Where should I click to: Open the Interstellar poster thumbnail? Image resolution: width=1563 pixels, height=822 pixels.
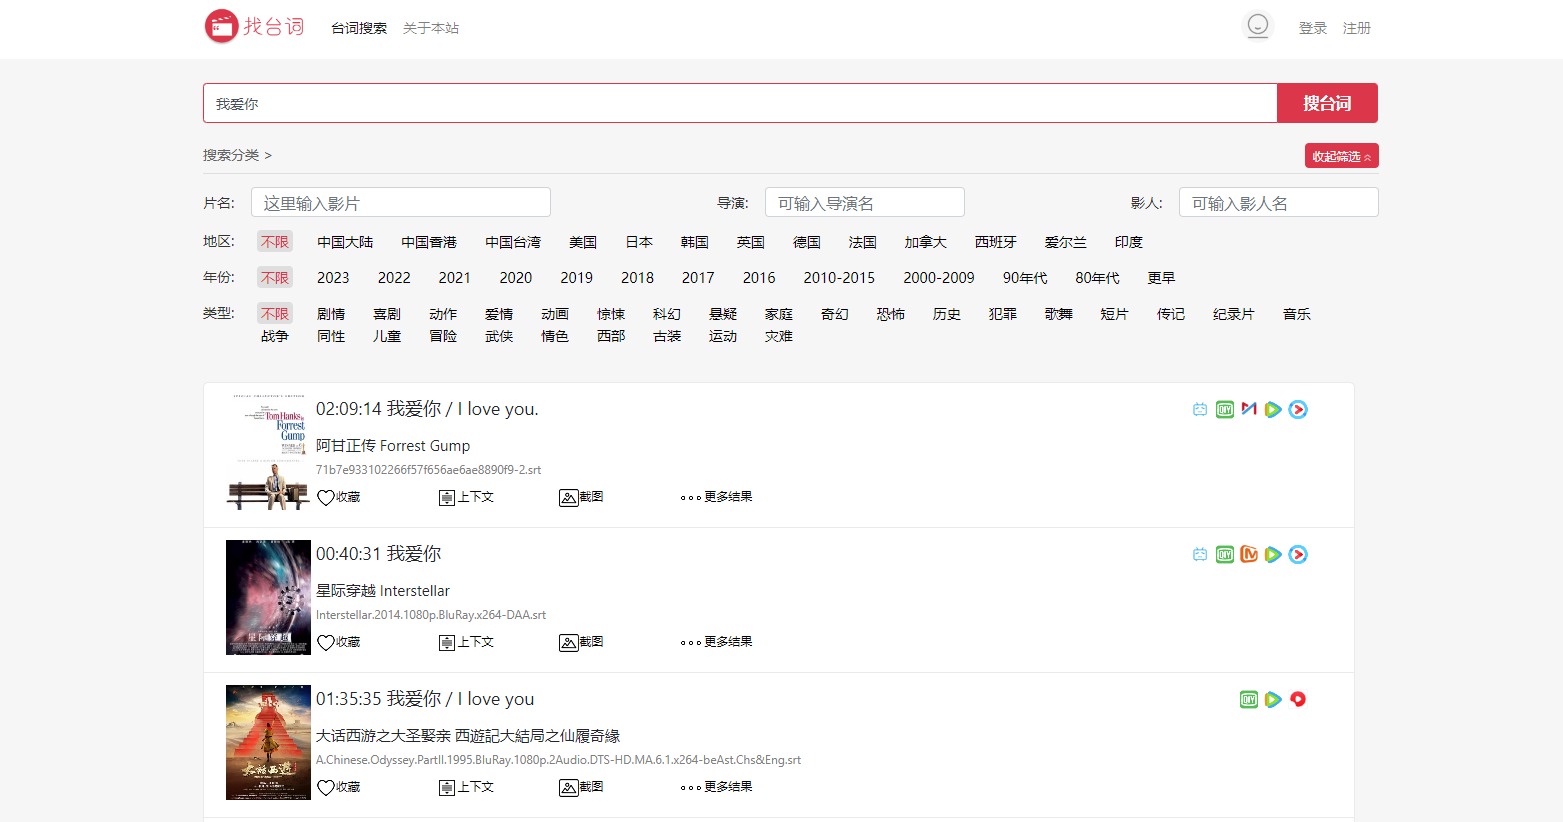pos(268,597)
